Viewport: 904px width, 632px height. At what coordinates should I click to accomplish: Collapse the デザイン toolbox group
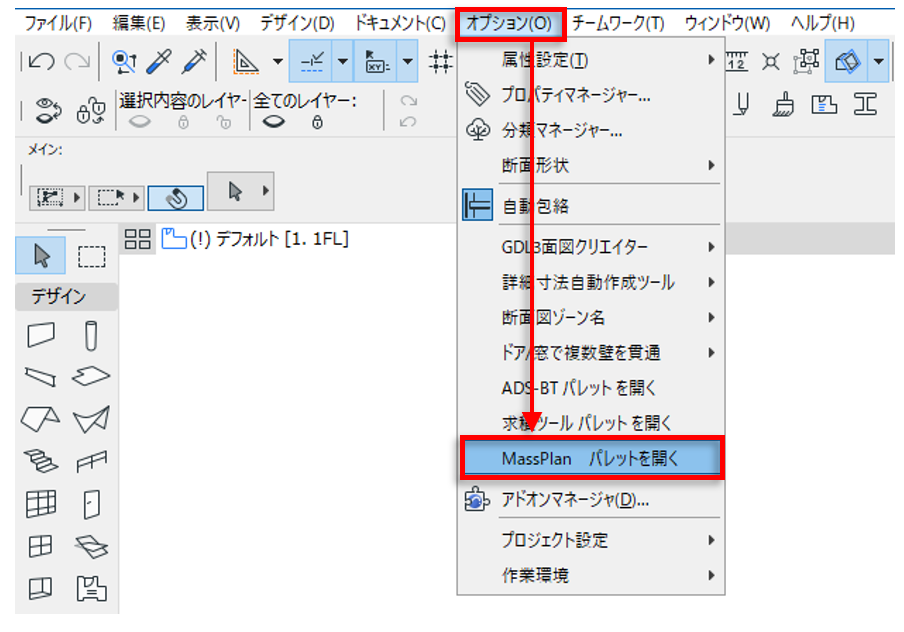point(66,296)
